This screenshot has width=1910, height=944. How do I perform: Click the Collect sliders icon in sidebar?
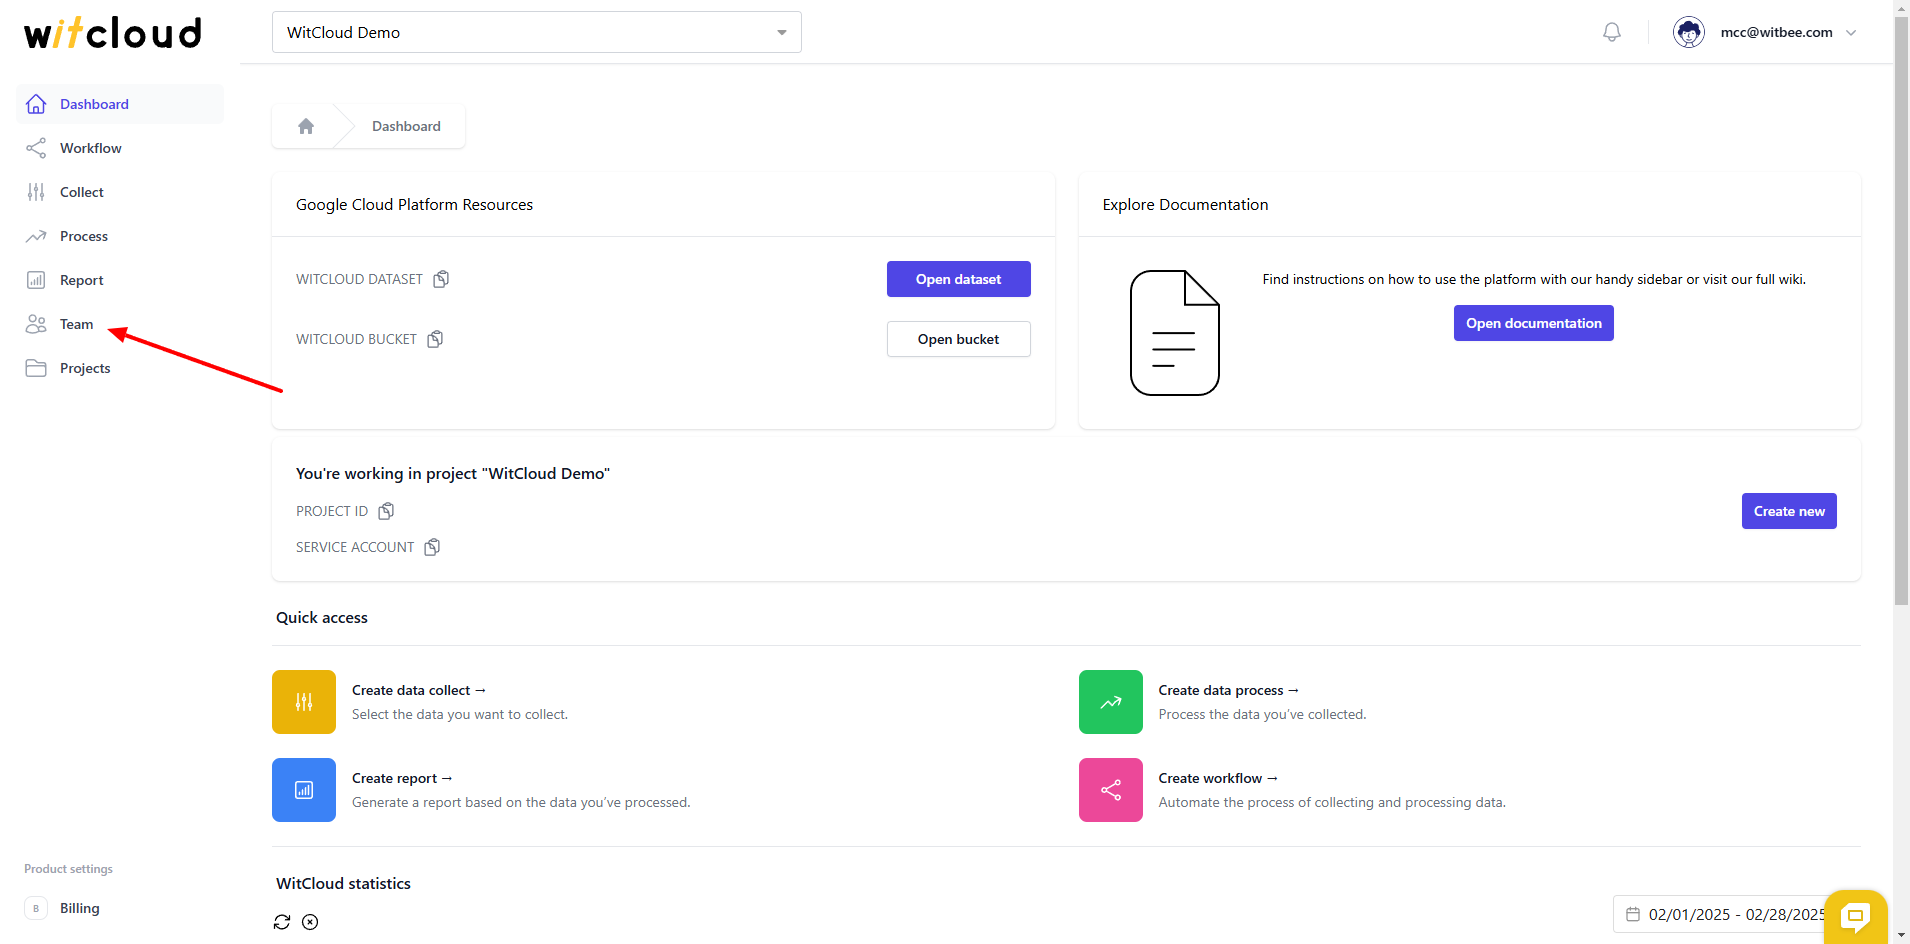(x=36, y=192)
